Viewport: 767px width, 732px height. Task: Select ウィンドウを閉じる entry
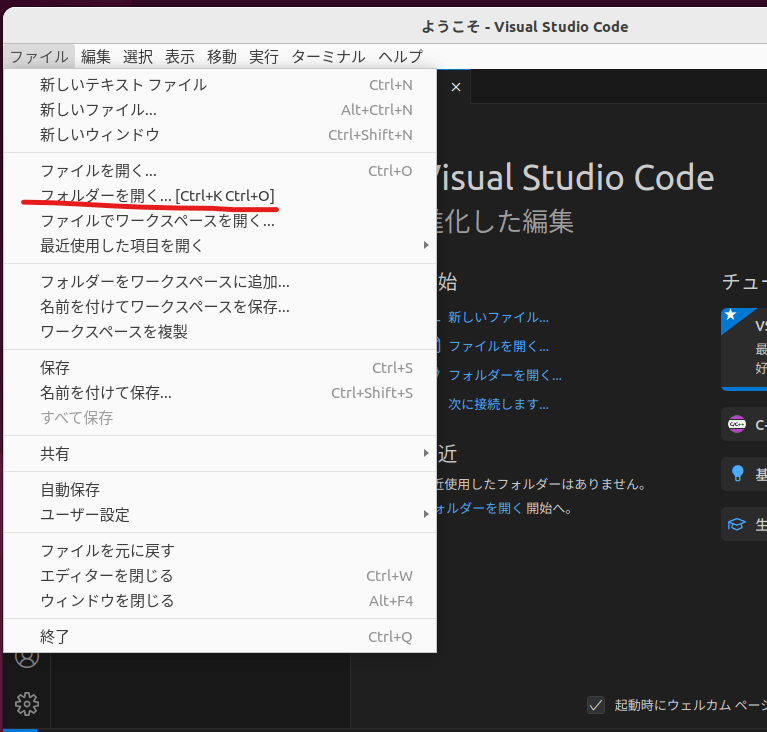pos(220,601)
